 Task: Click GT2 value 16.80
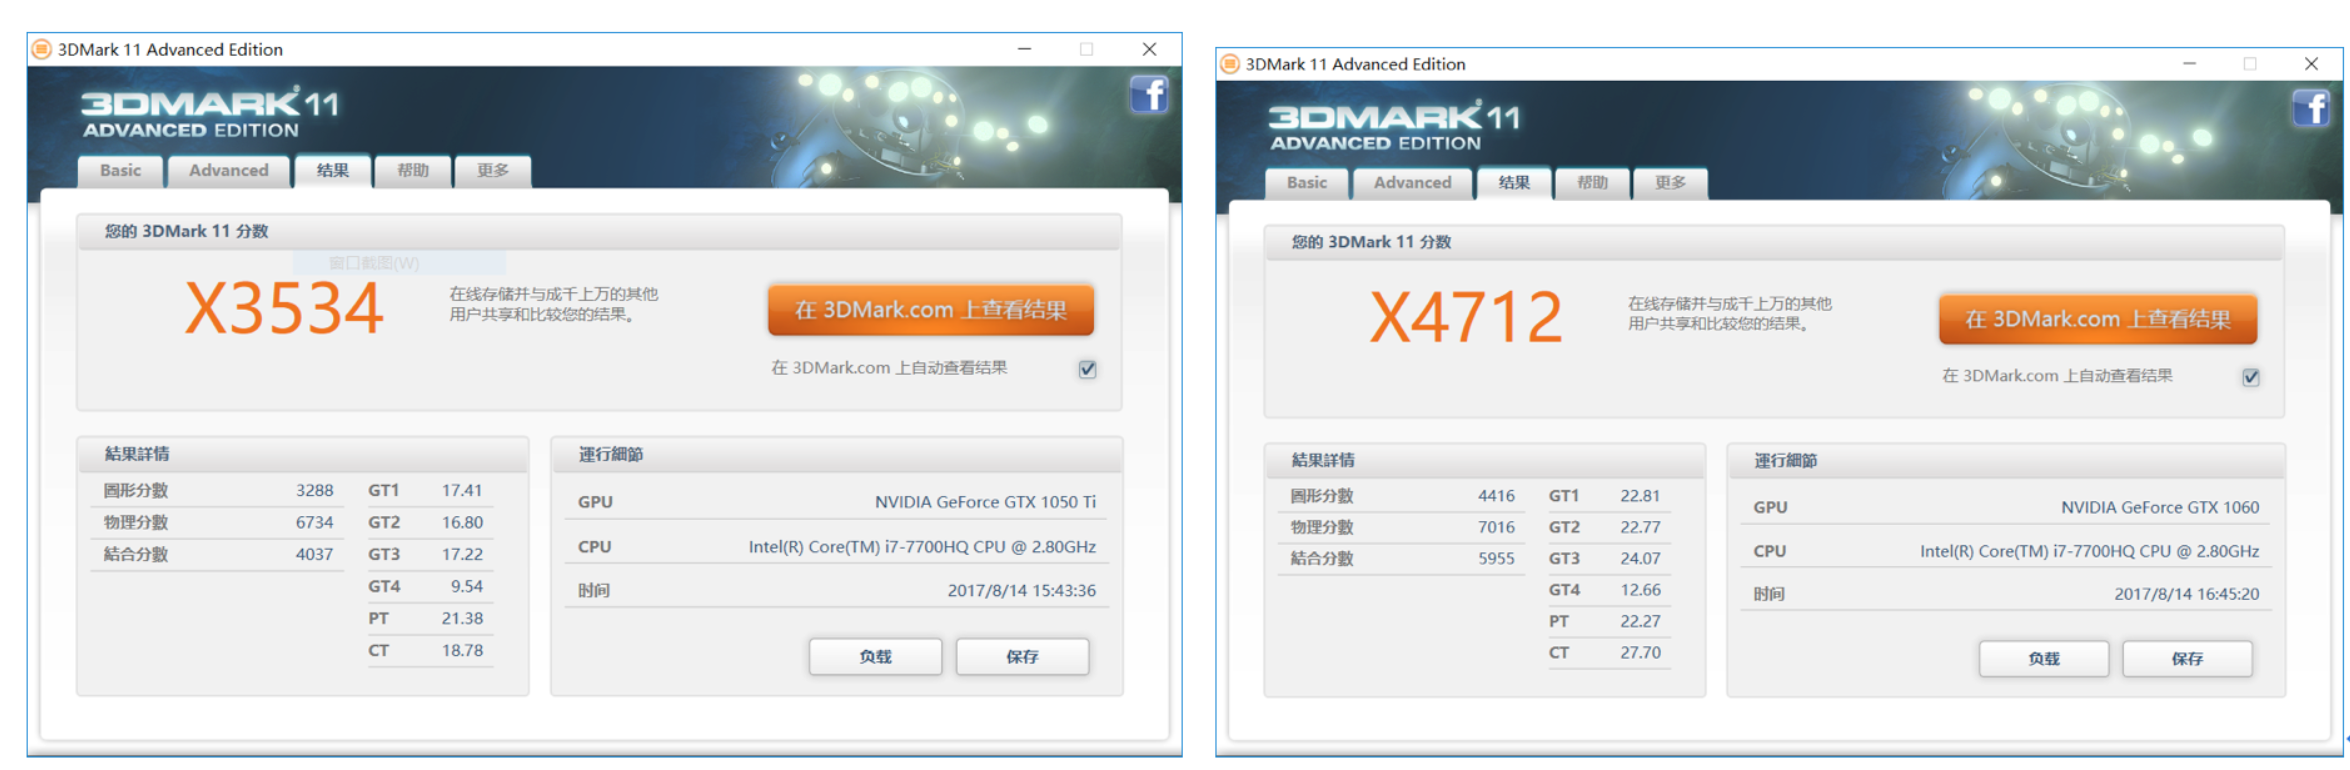(x=462, y=523)
